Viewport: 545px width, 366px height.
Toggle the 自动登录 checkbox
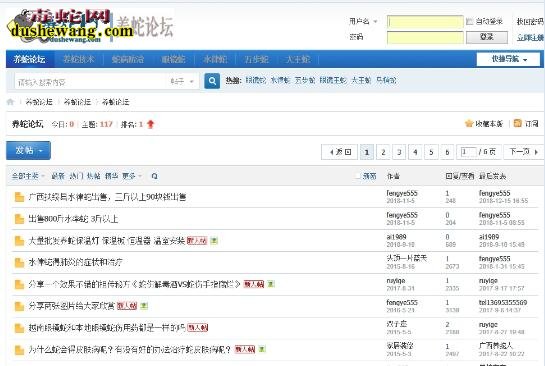coord(470,22)
